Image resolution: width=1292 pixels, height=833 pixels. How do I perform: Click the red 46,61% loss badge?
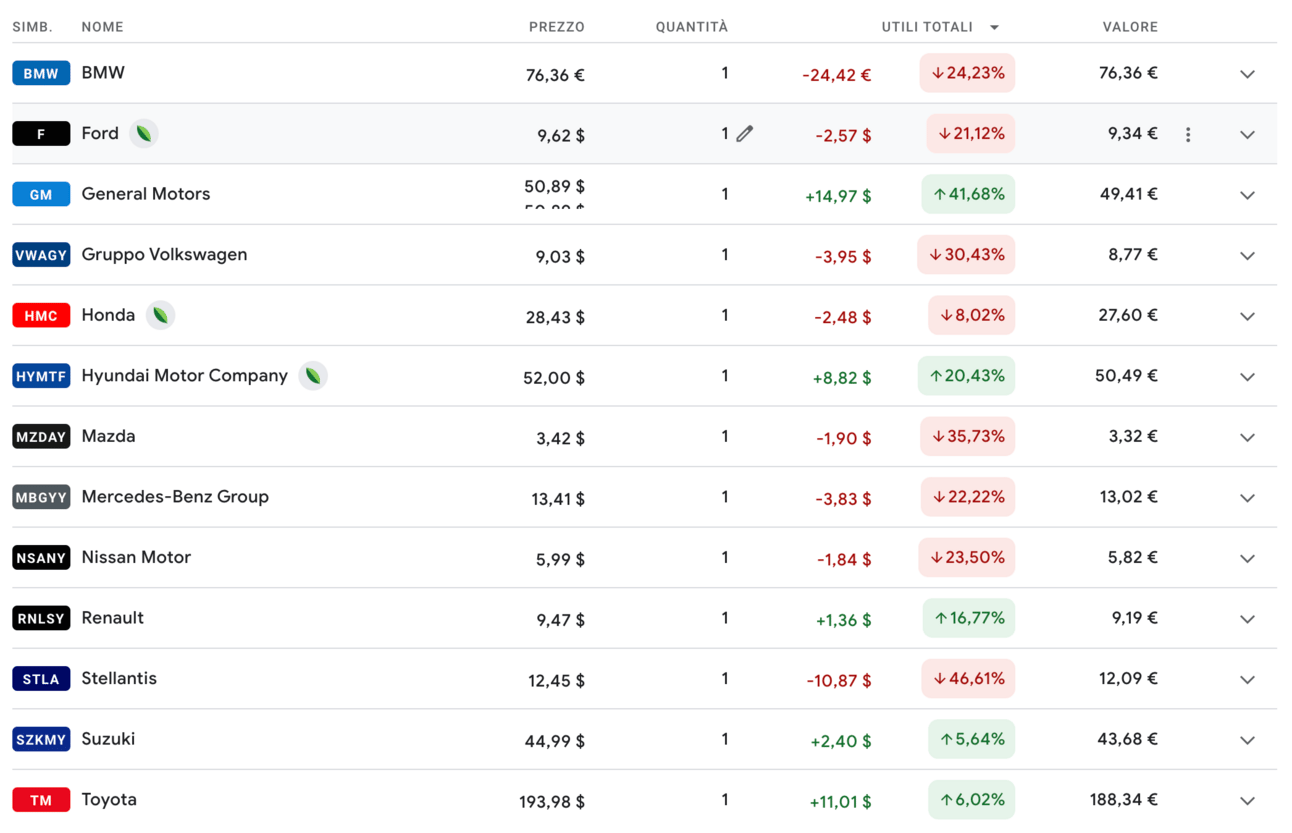(968, 679)
